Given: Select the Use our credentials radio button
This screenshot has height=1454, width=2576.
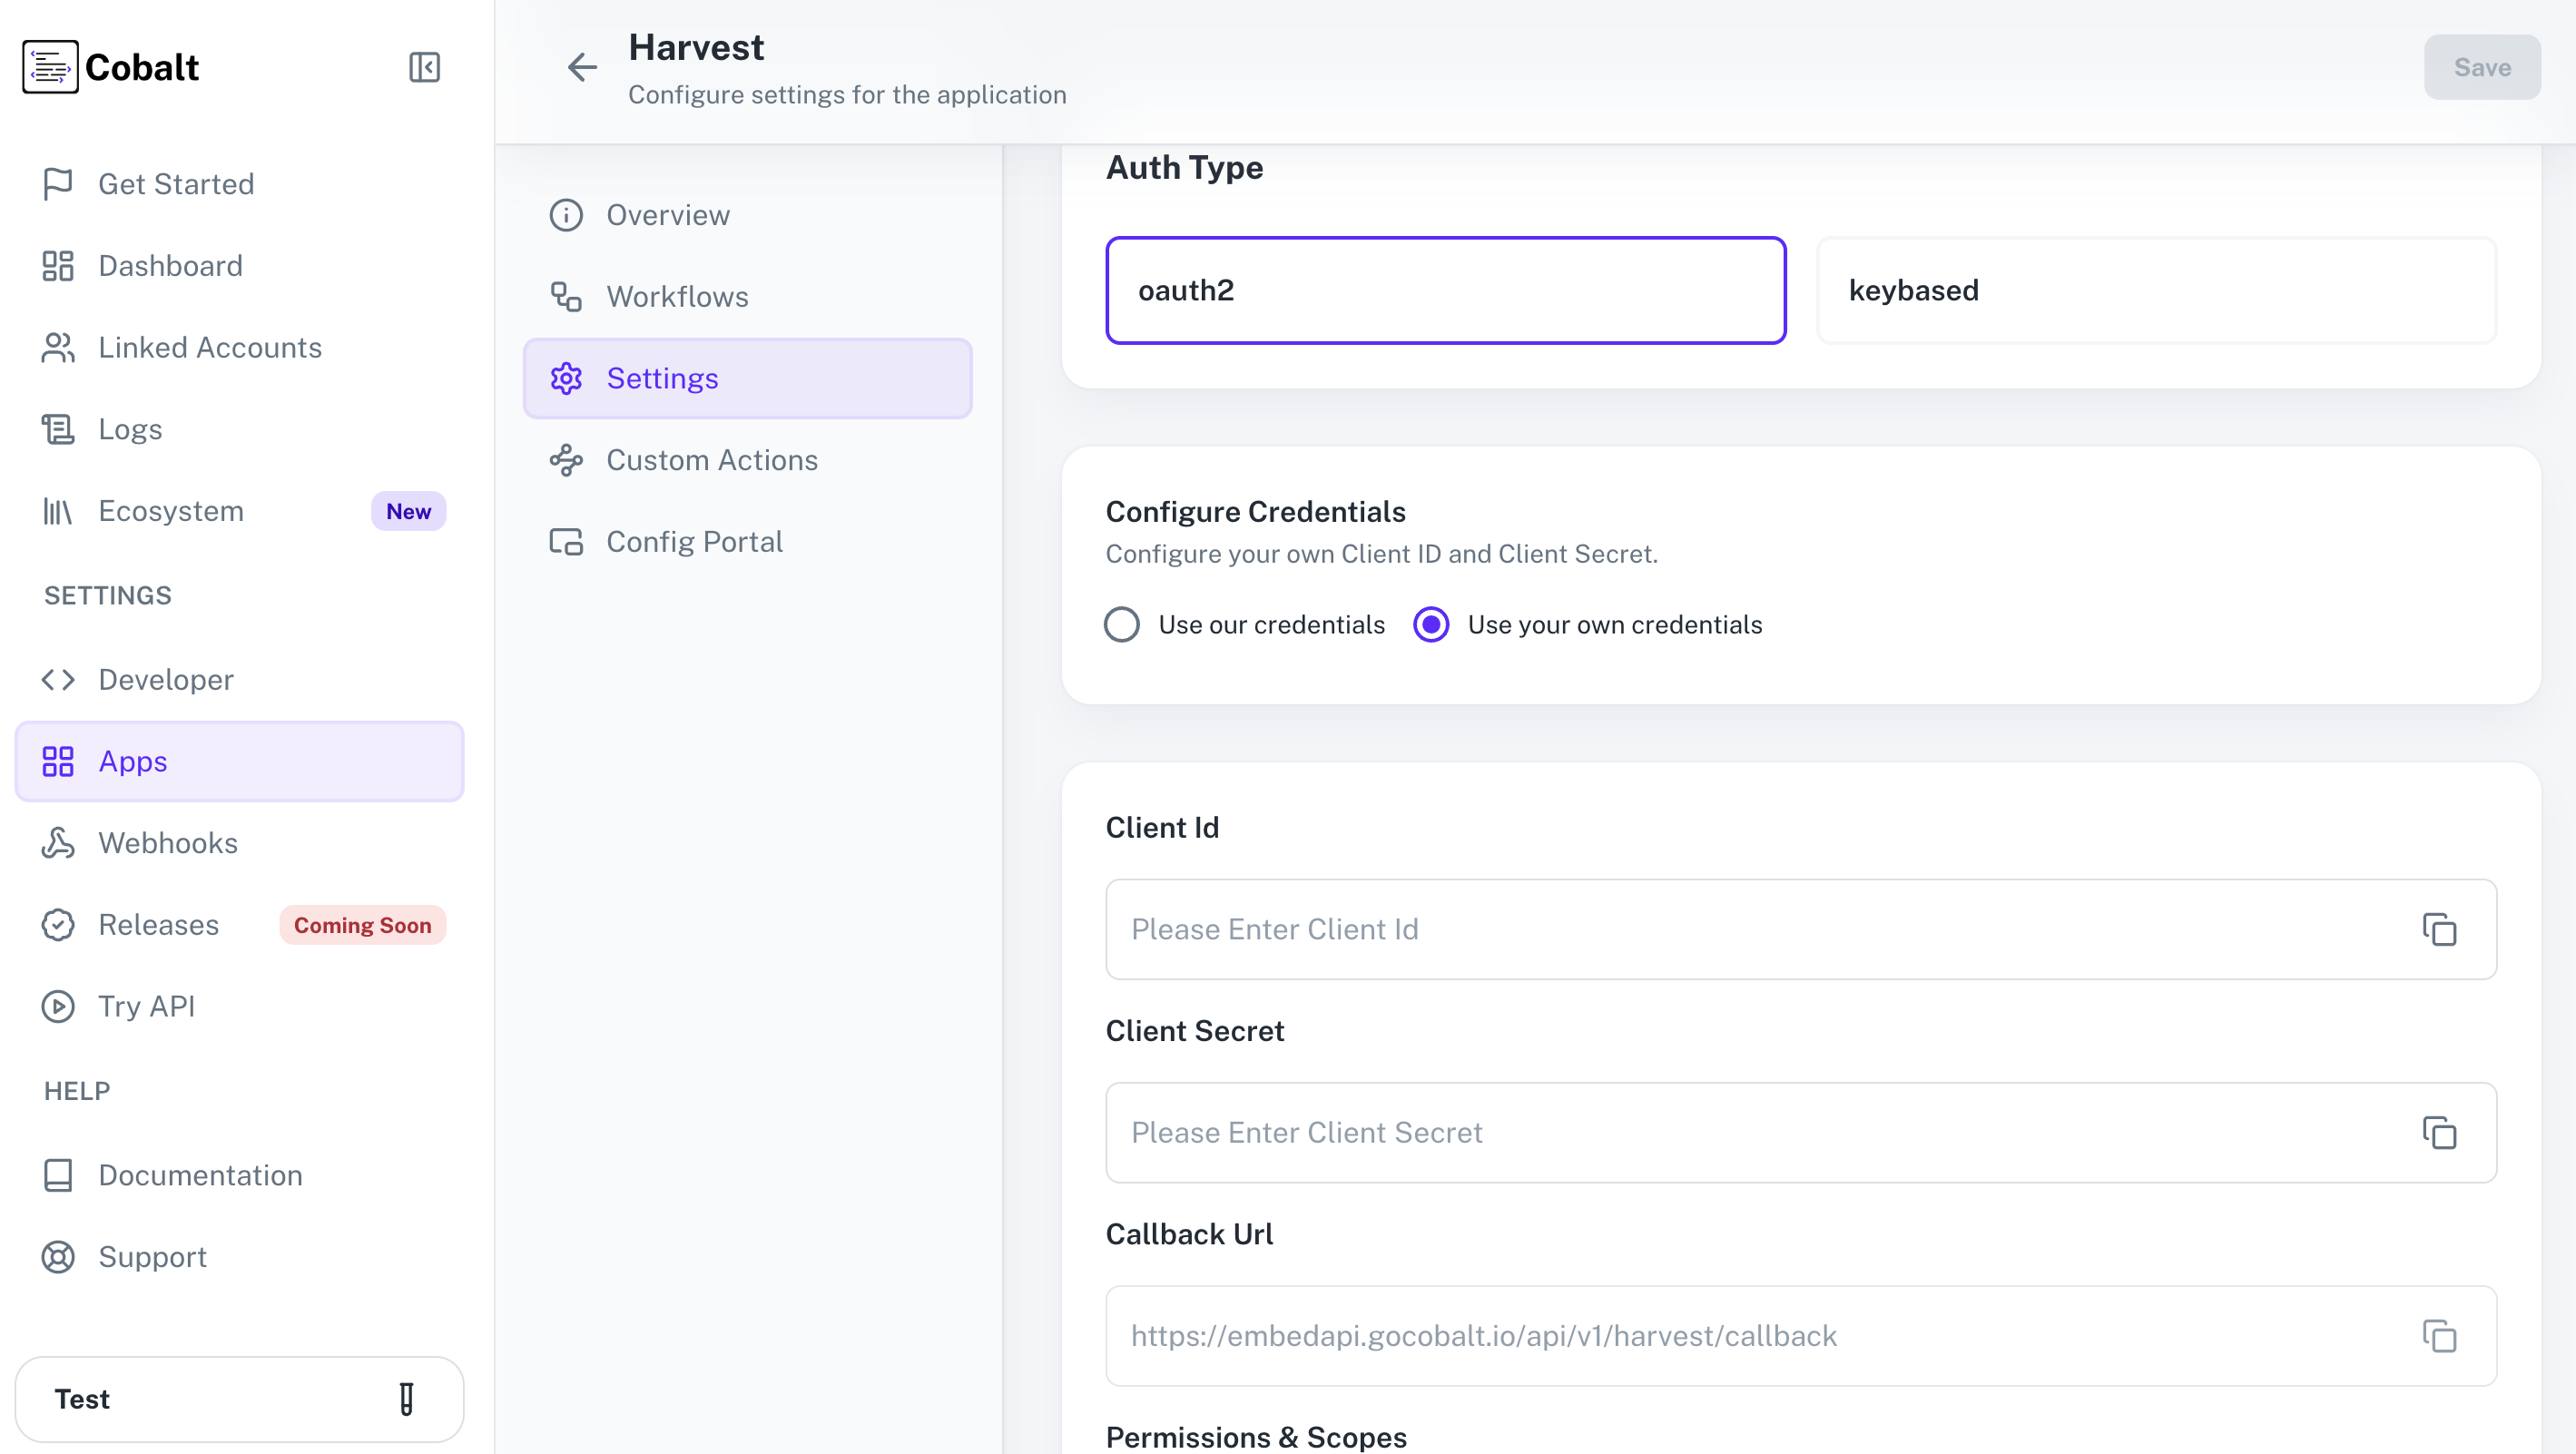Looking at the screenshot, I should click(1122, 624).
